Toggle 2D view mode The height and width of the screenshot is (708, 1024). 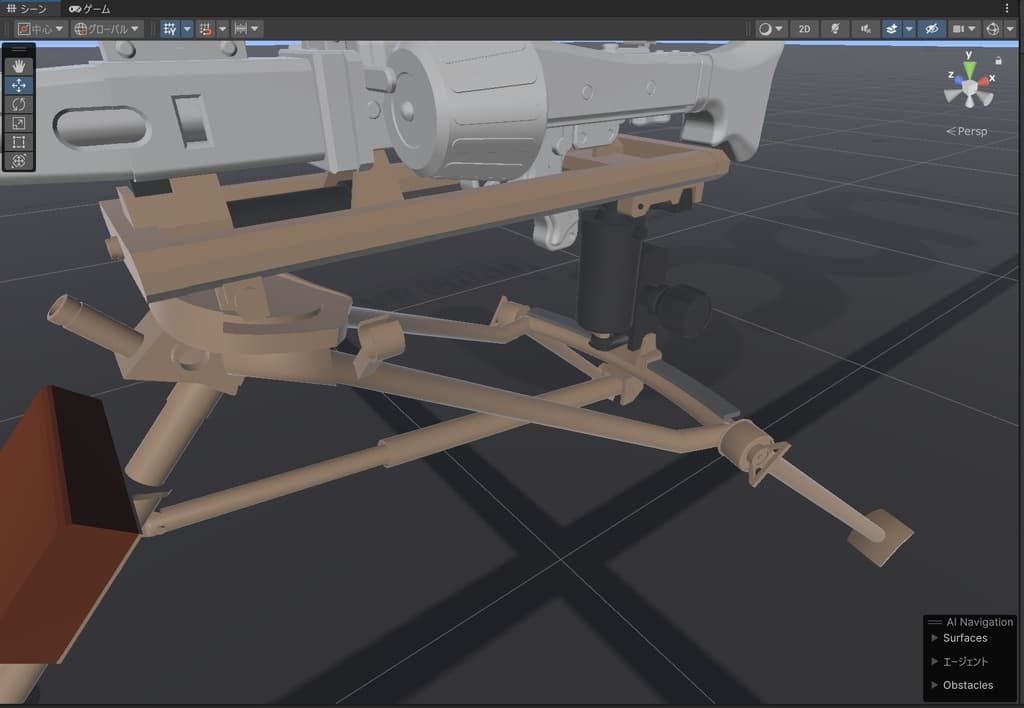point(804,29)
